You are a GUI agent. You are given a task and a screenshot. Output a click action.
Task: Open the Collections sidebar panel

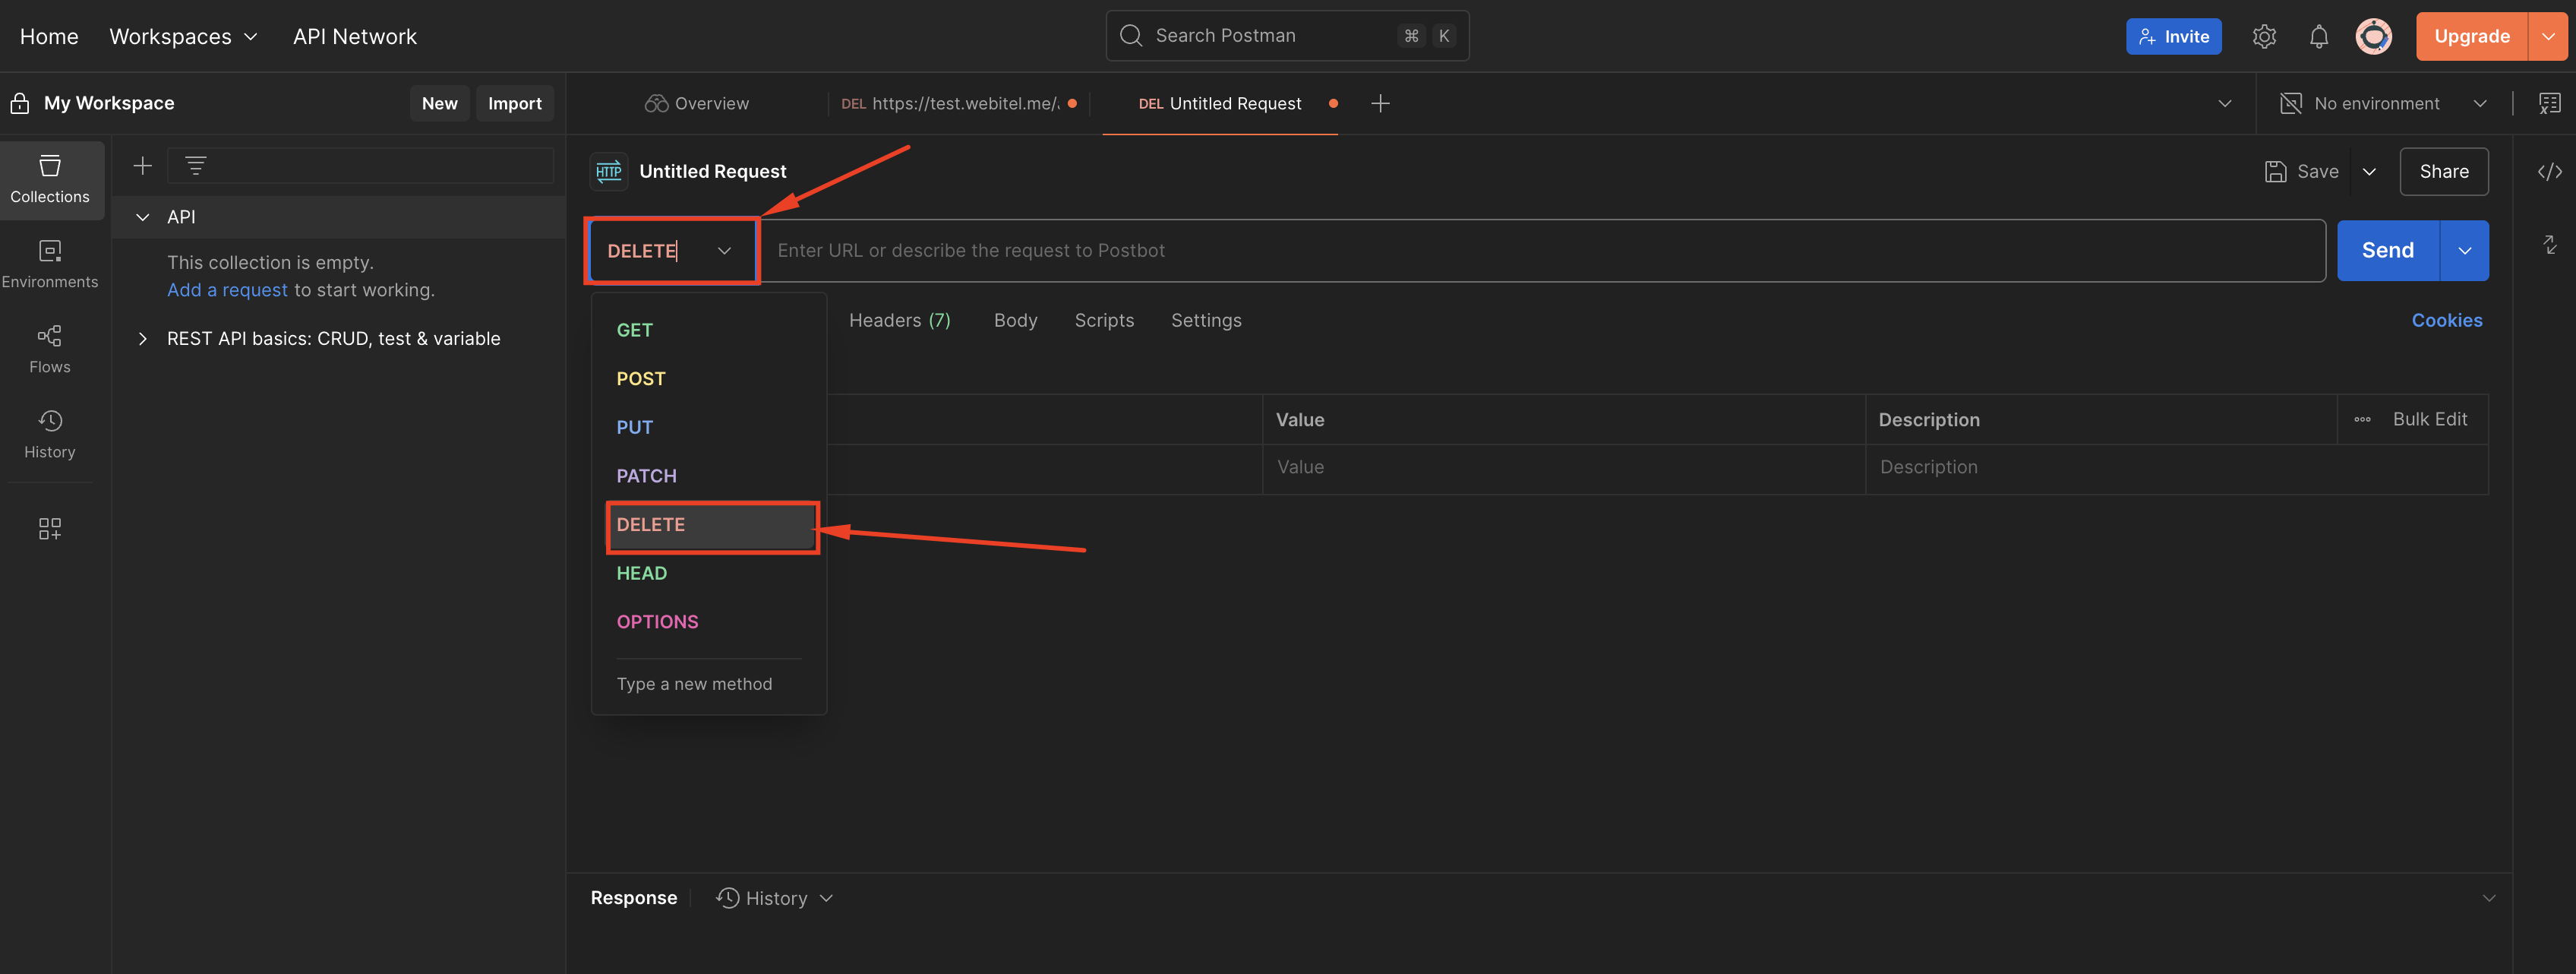point(50,180)
